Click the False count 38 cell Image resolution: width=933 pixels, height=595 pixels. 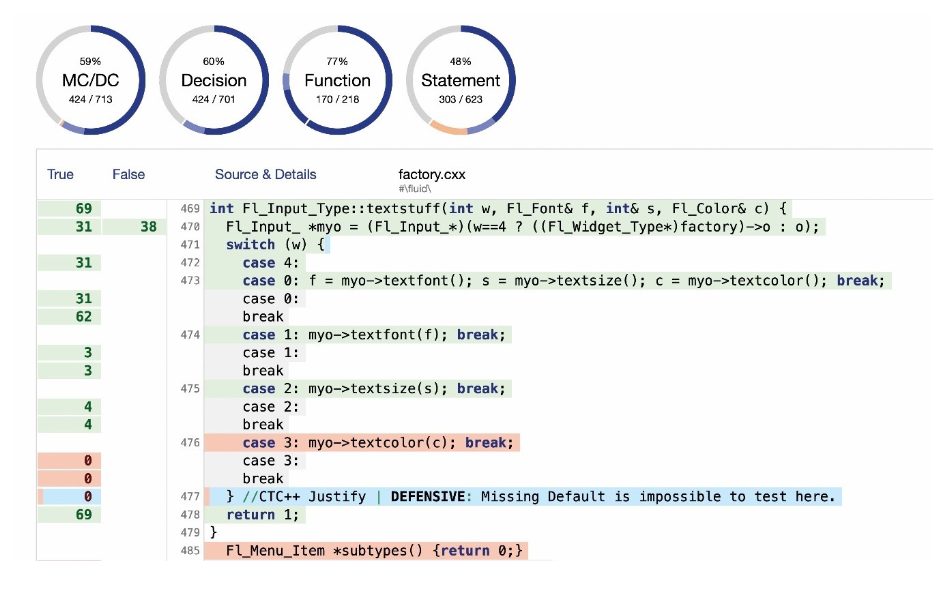[148, 227]
